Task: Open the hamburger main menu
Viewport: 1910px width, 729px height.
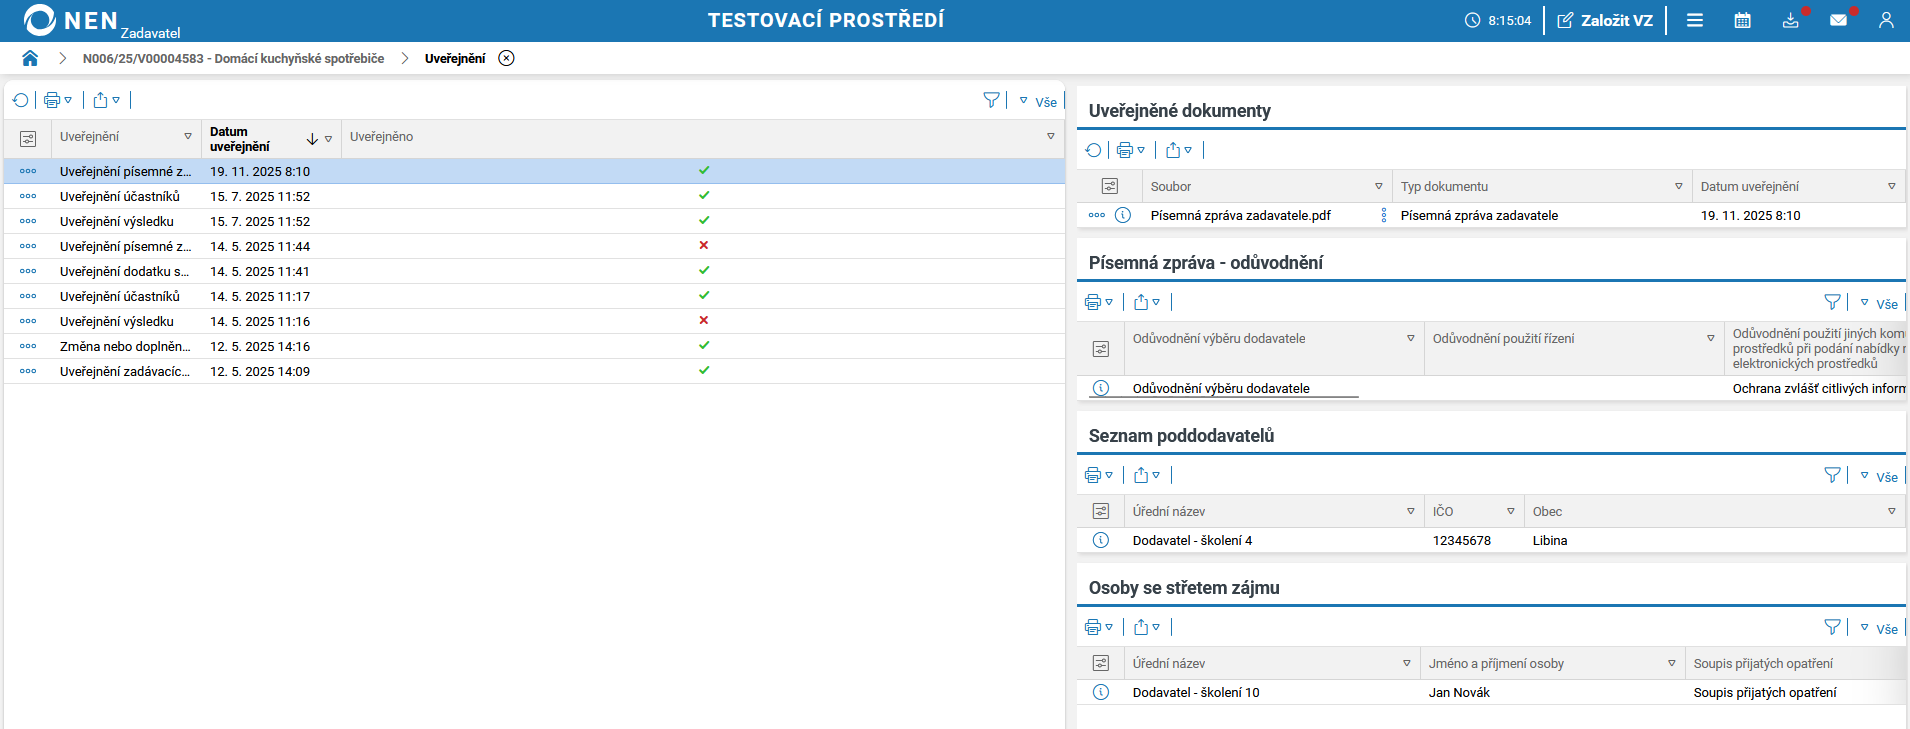Action: [x=1695, y=20]
